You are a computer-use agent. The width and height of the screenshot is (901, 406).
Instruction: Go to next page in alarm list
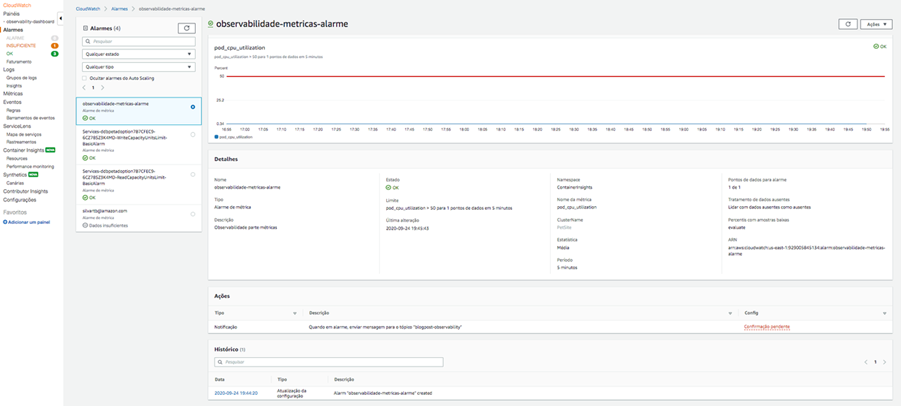tap(102, 88)
